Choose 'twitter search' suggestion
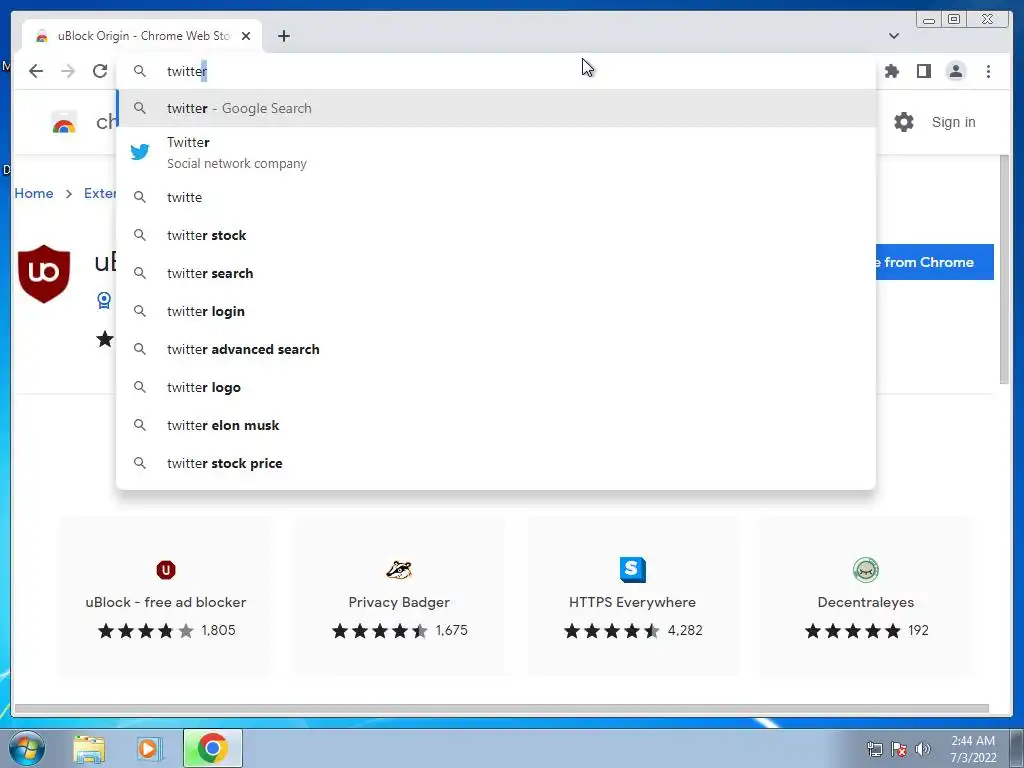 pyautogui.click(x=496, y=273)
